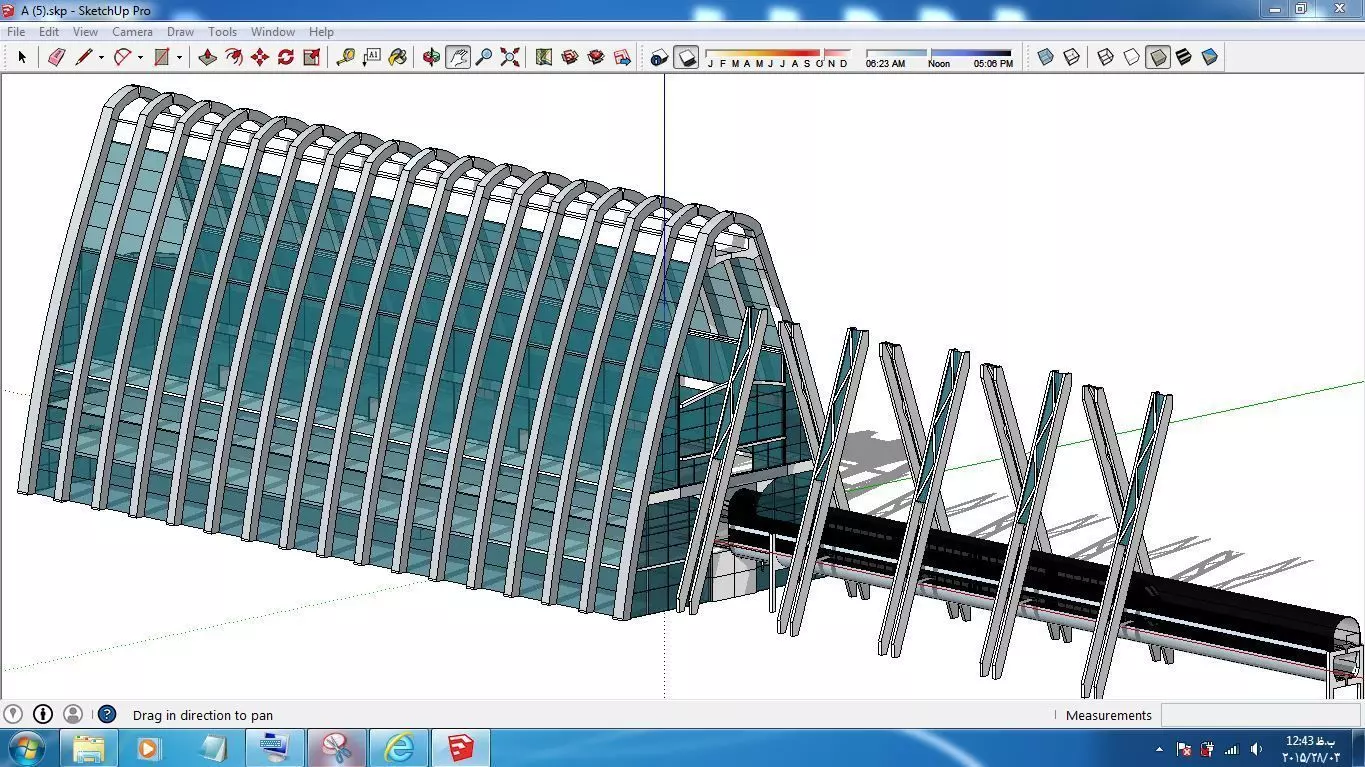Open the Arc tool dropdown arrow
The image size is (1365, 767).
(140, 57)
